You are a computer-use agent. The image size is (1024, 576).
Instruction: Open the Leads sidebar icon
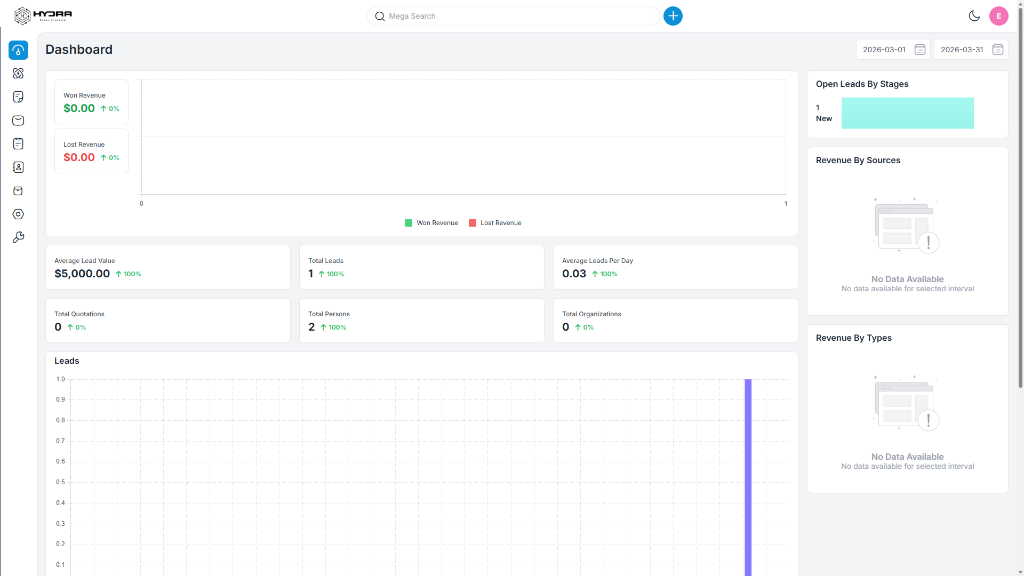pyautogui.click(x=18, y=74)
